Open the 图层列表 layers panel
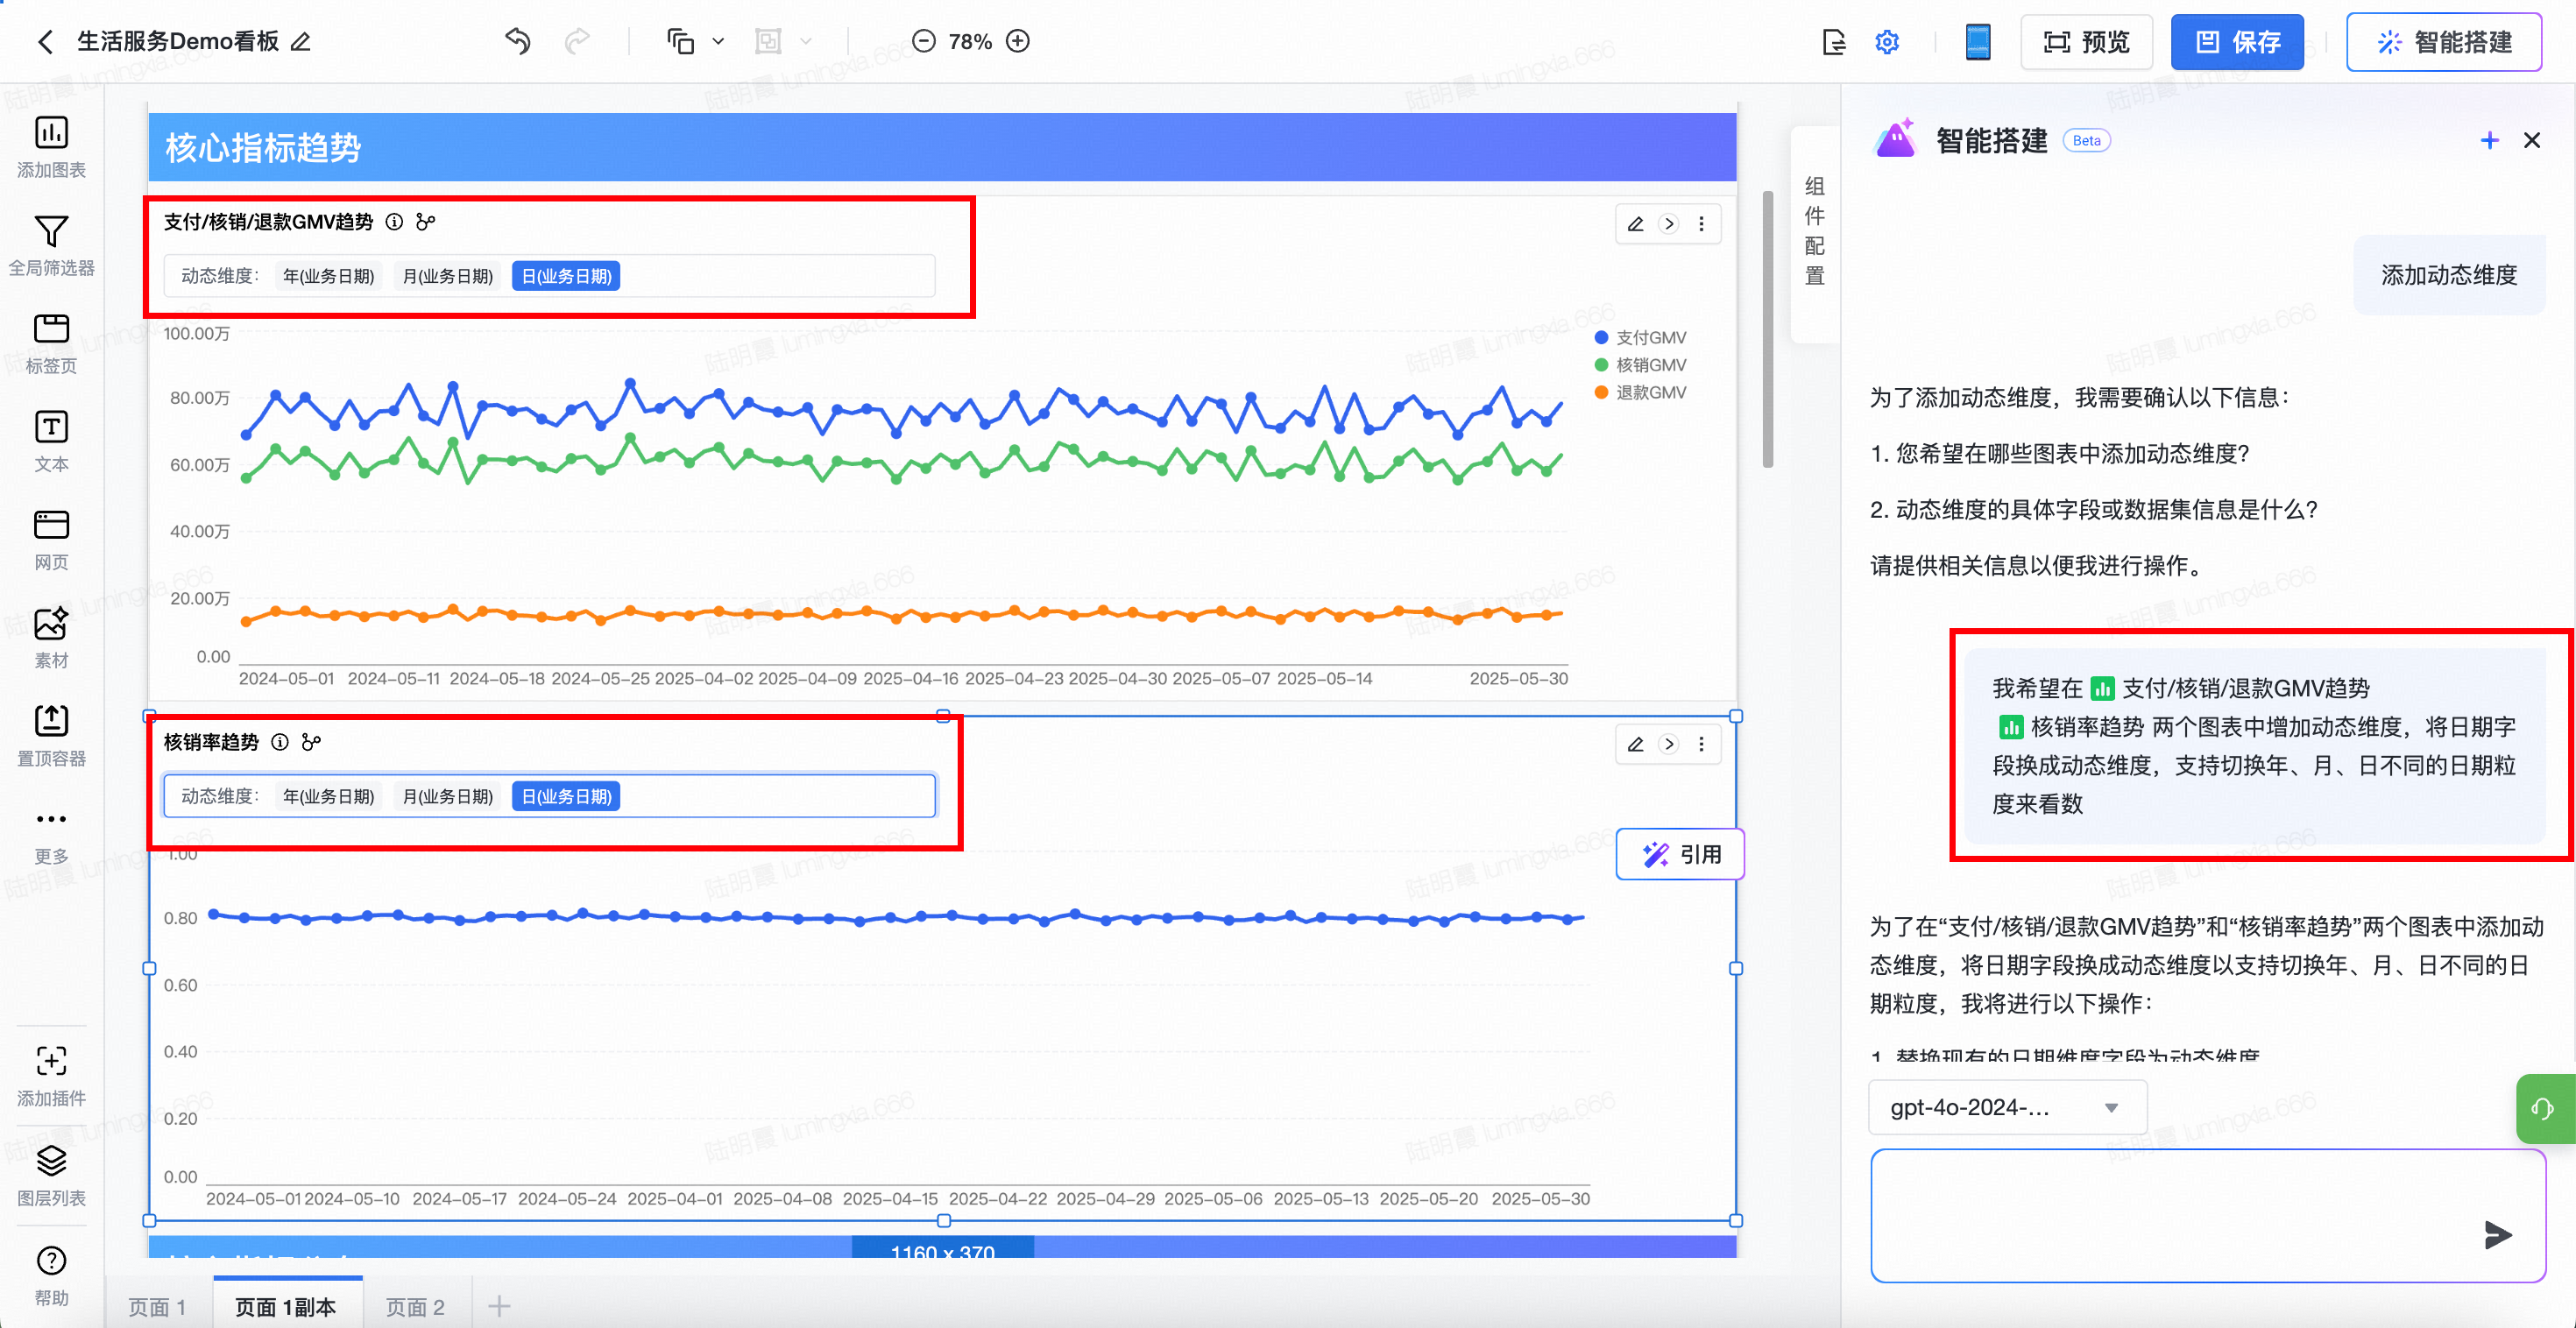 (51, 1161)
